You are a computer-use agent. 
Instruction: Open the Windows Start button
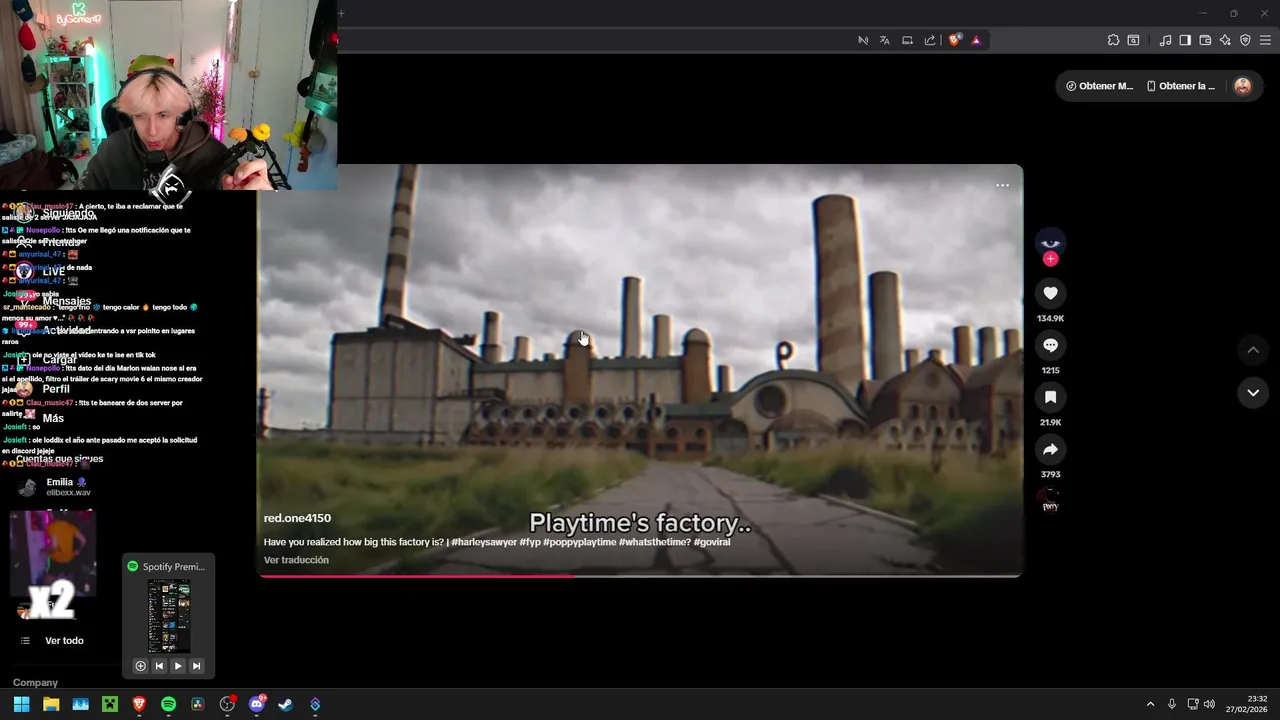point(21,704)
